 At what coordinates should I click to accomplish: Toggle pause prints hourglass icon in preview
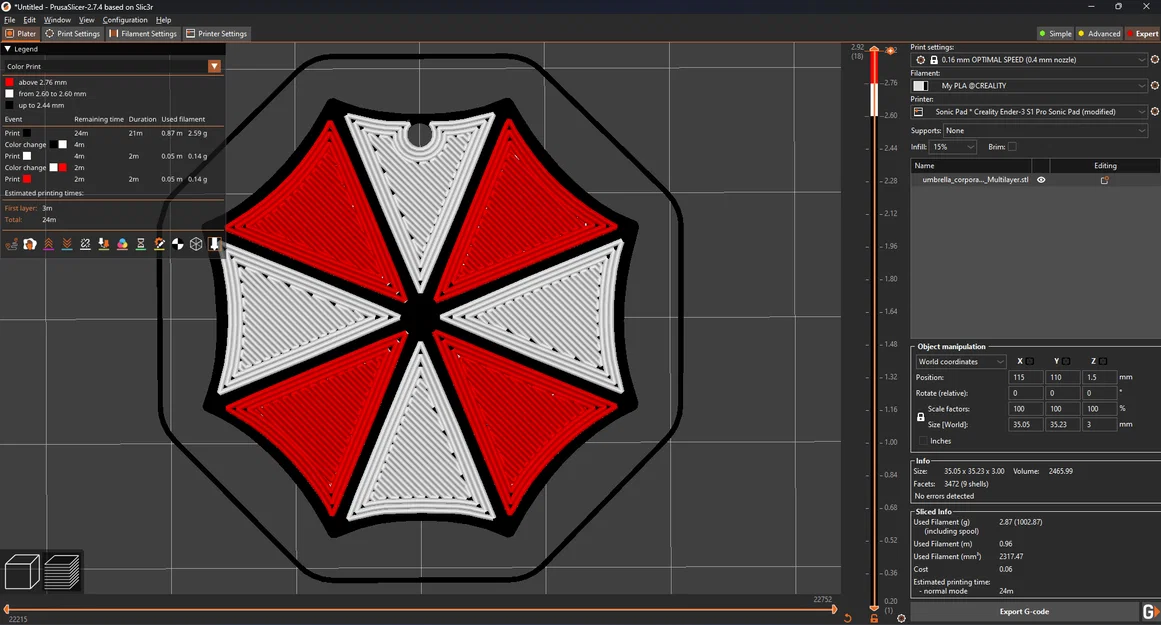click(x=141, y=244)
